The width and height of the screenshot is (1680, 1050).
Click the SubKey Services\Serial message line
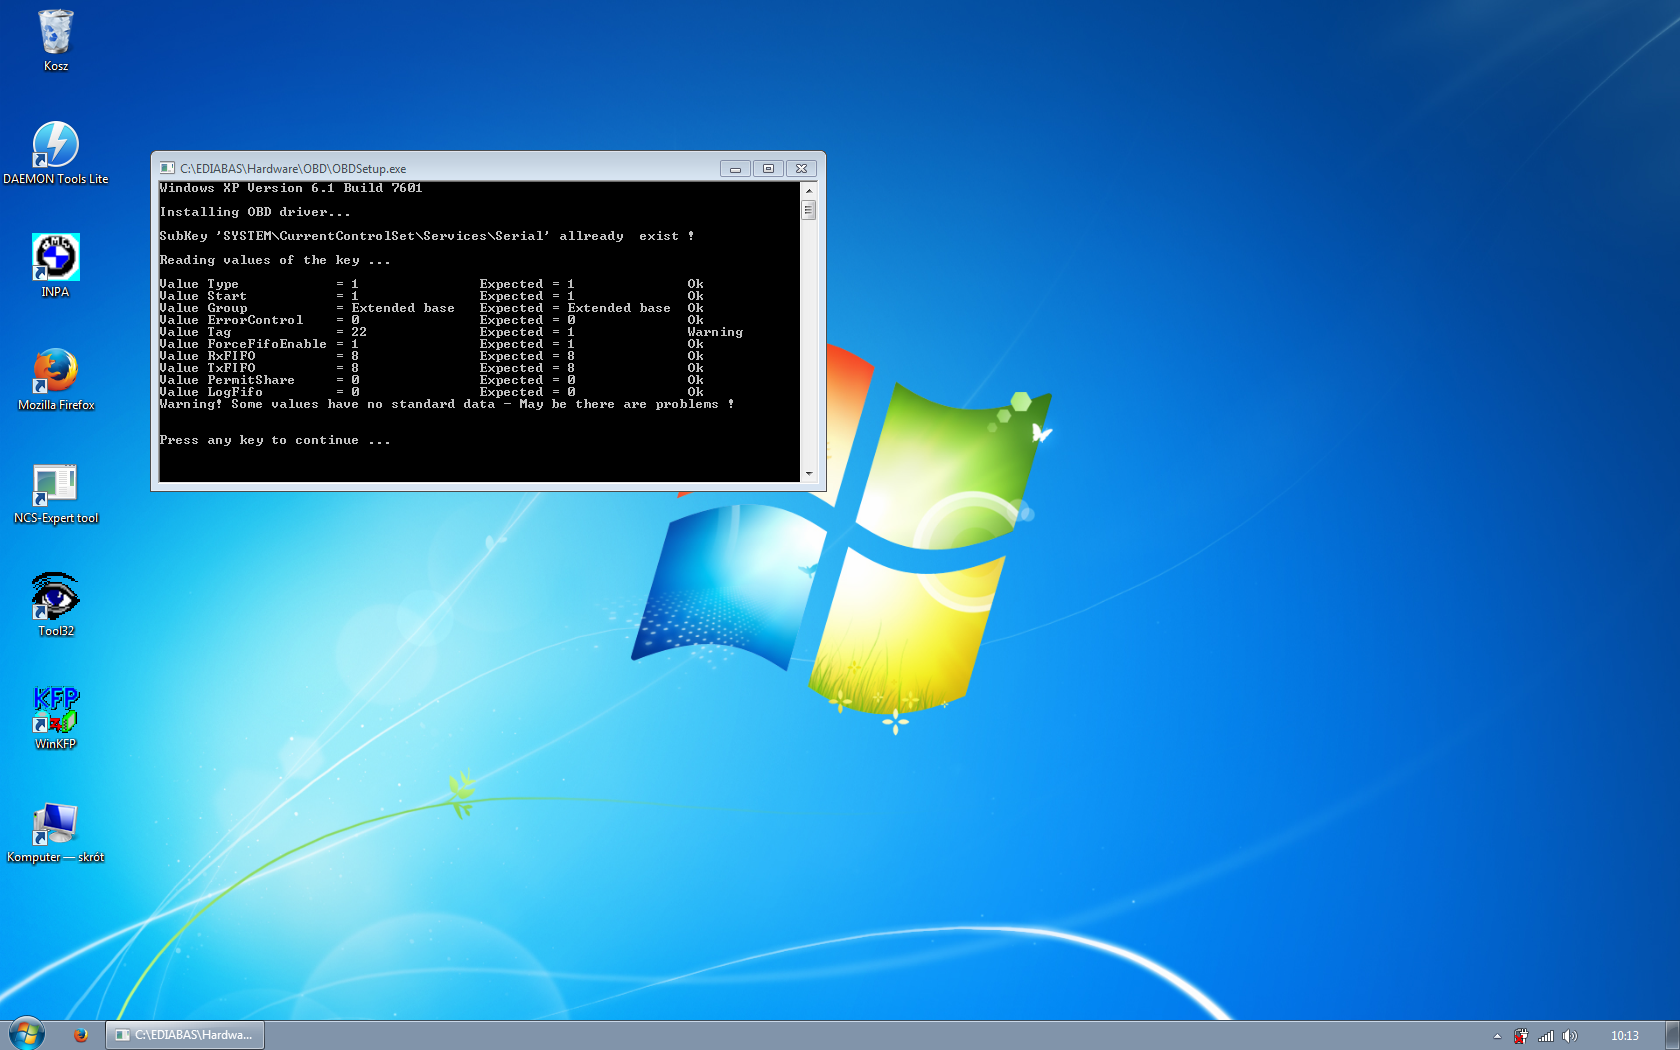pyautogui.click(x=427, y=236)
